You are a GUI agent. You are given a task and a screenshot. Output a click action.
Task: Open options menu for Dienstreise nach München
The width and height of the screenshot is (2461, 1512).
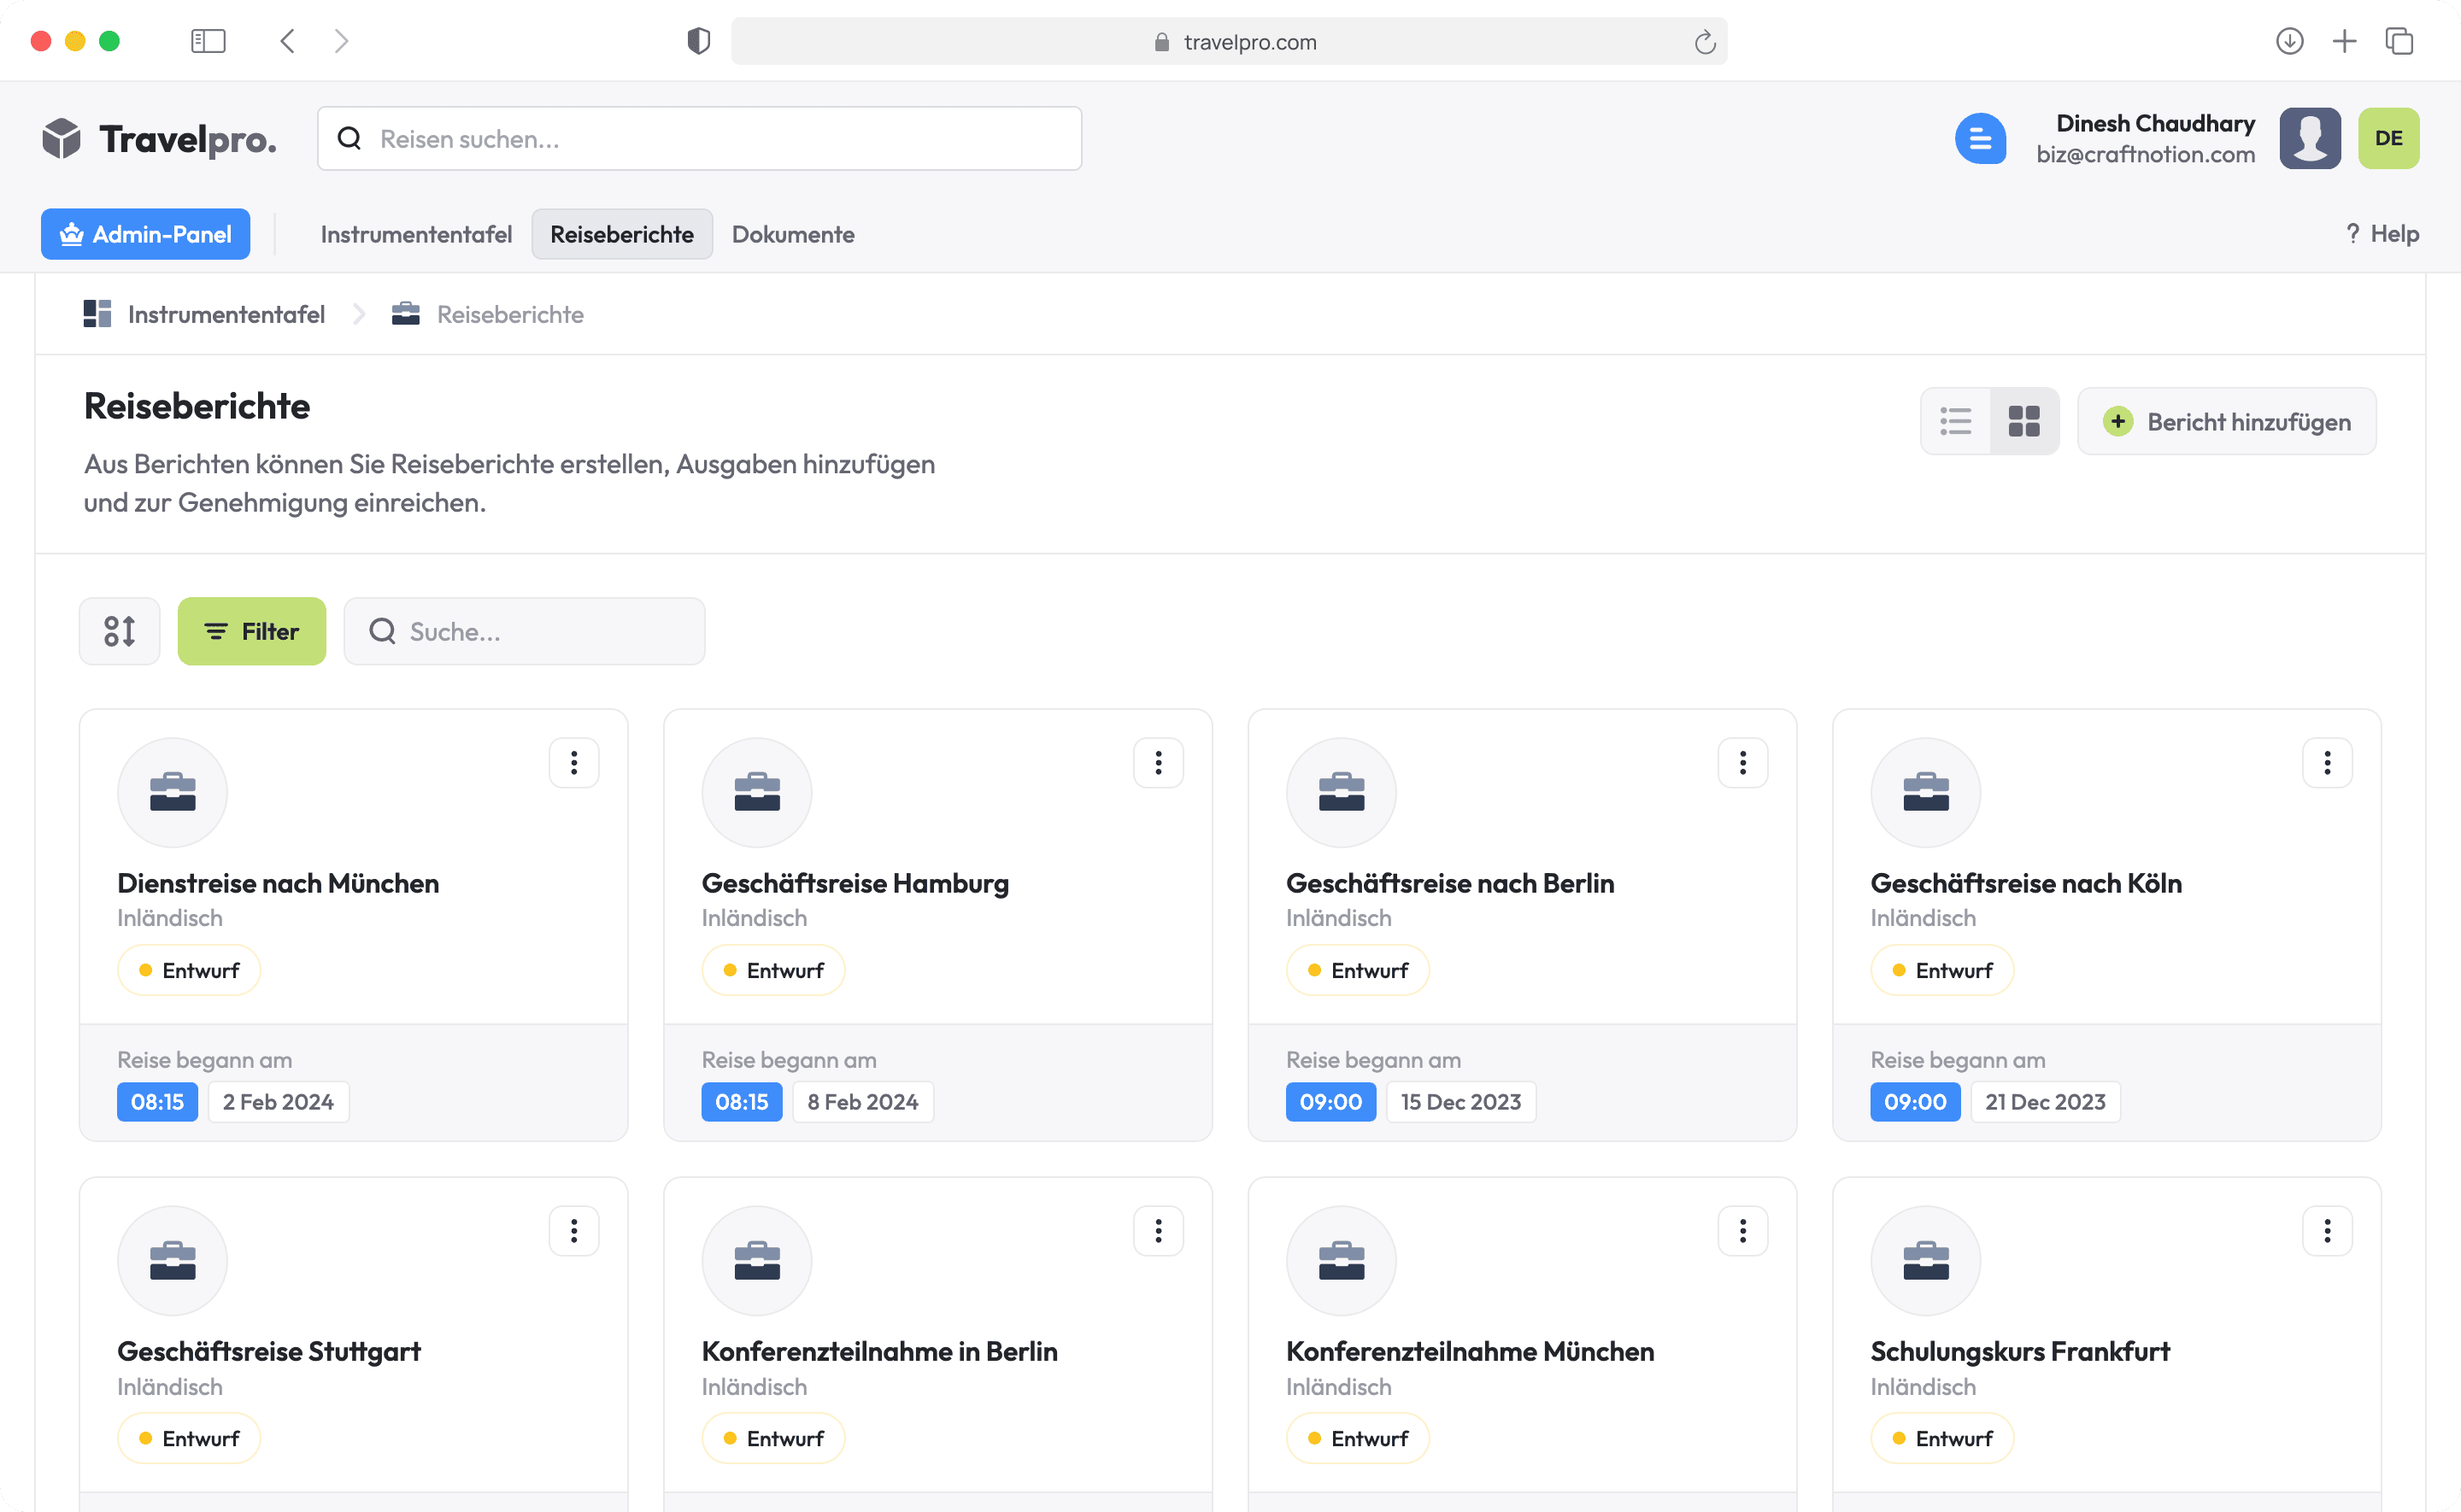(x=573, y=763)
